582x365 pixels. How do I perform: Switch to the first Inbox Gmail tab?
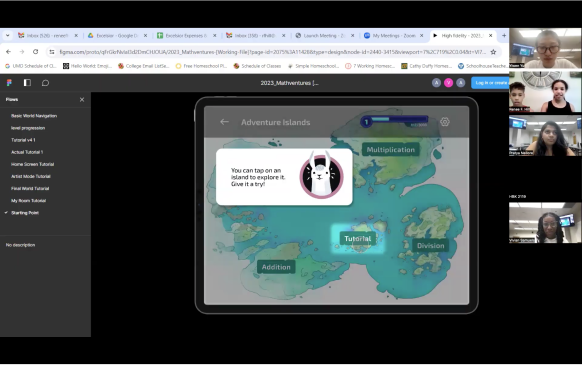[48, 36]
